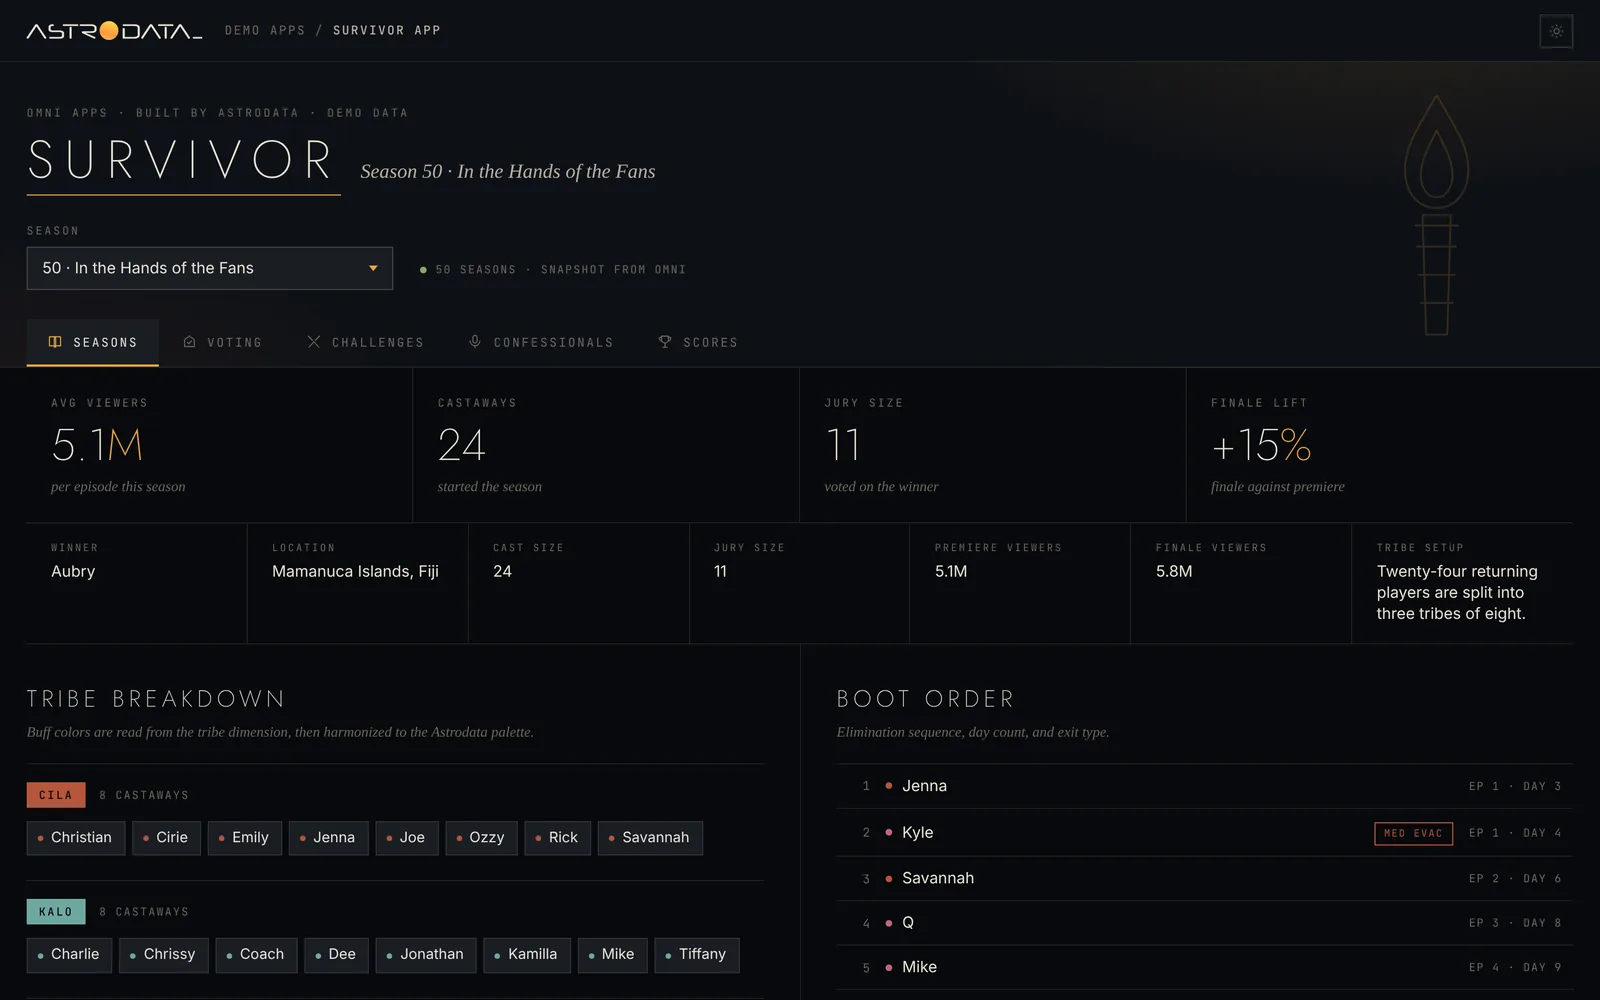Viewport: 1600px width, 1000px height.
Task: Select the Emily castaway chip
Action: click(x=245, y=838)
